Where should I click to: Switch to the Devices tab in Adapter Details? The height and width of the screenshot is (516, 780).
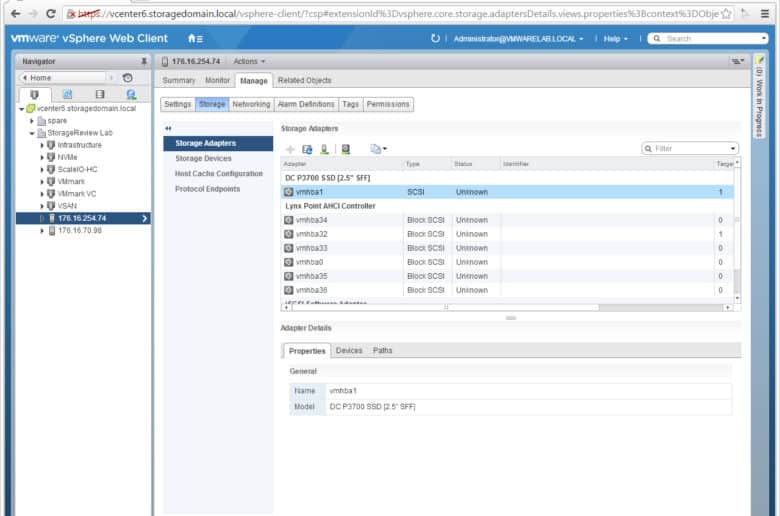pyautogui.click(x=349, y=350)
